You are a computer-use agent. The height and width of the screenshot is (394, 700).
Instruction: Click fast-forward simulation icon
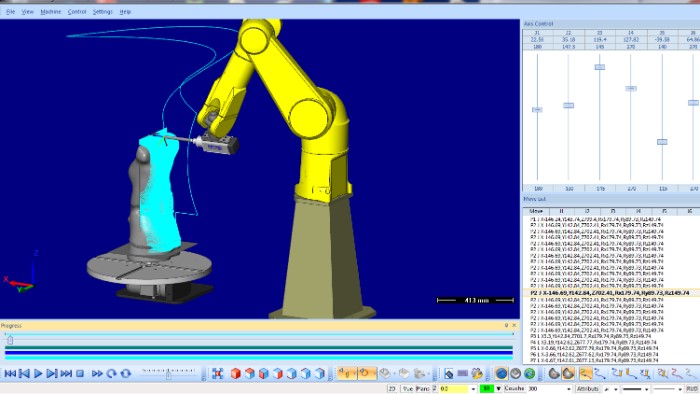coord(96,373)
